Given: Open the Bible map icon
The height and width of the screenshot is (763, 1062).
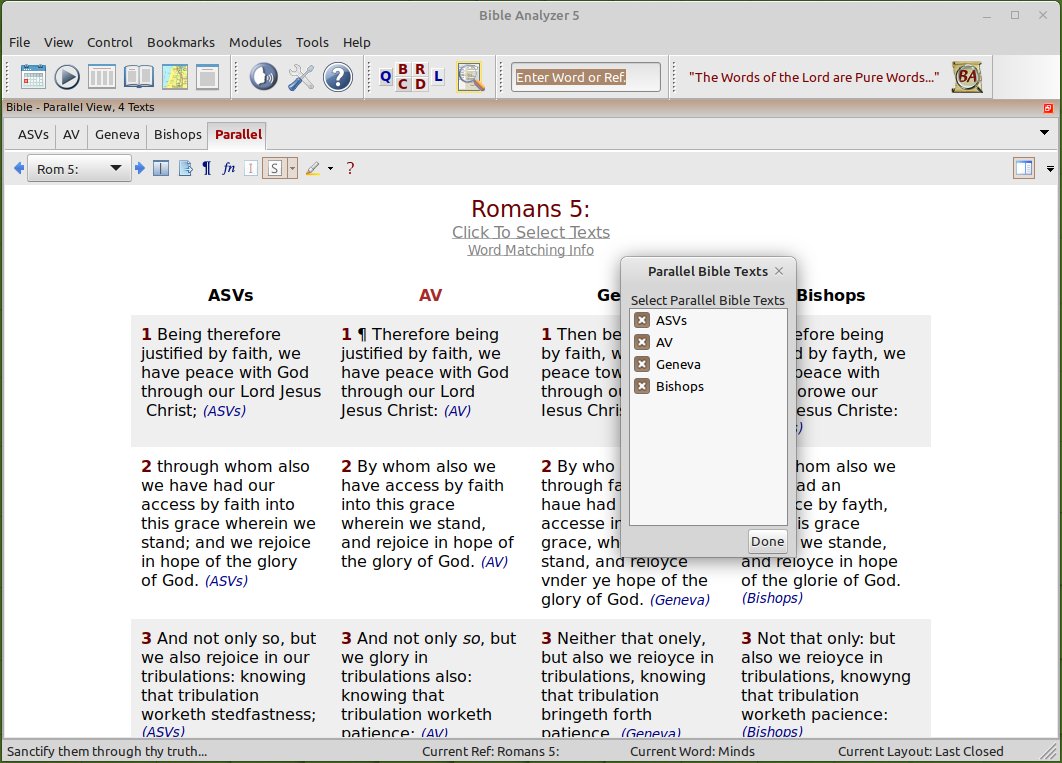Looking at the screenshot, I should [175, 77].
